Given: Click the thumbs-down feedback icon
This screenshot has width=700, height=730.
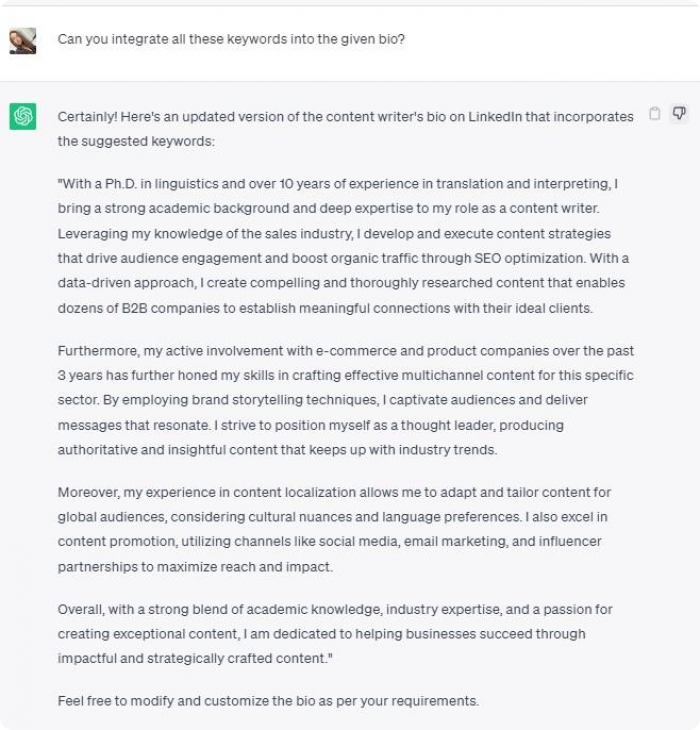Looking at the screenshot, I should pos(679,113).
